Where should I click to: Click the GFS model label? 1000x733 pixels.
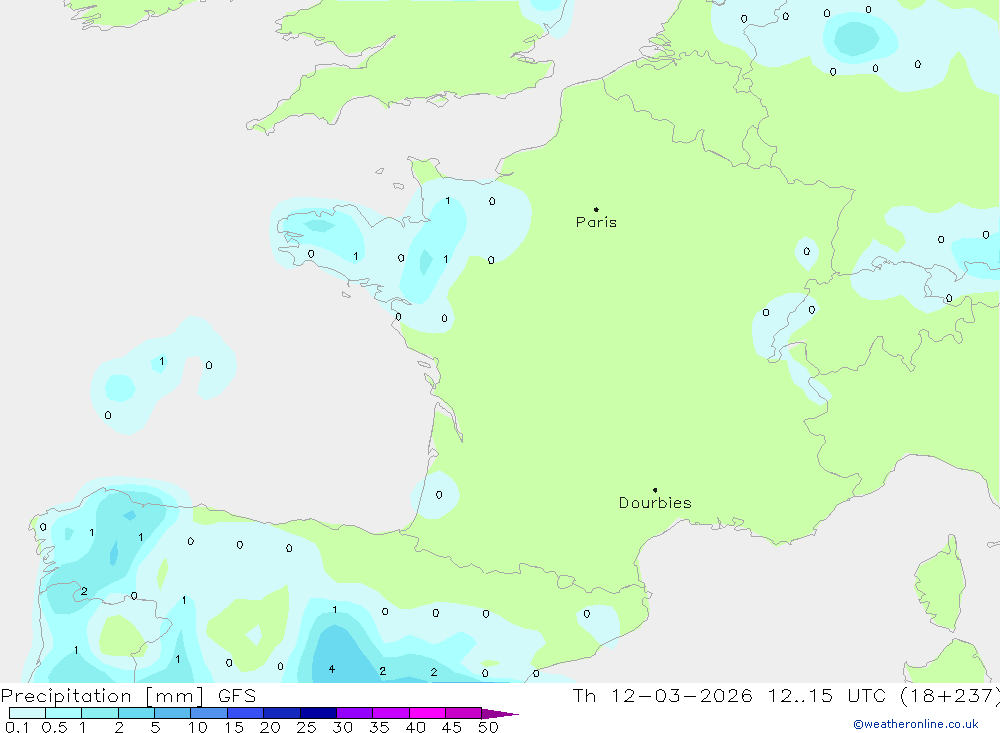coord(237,696)
